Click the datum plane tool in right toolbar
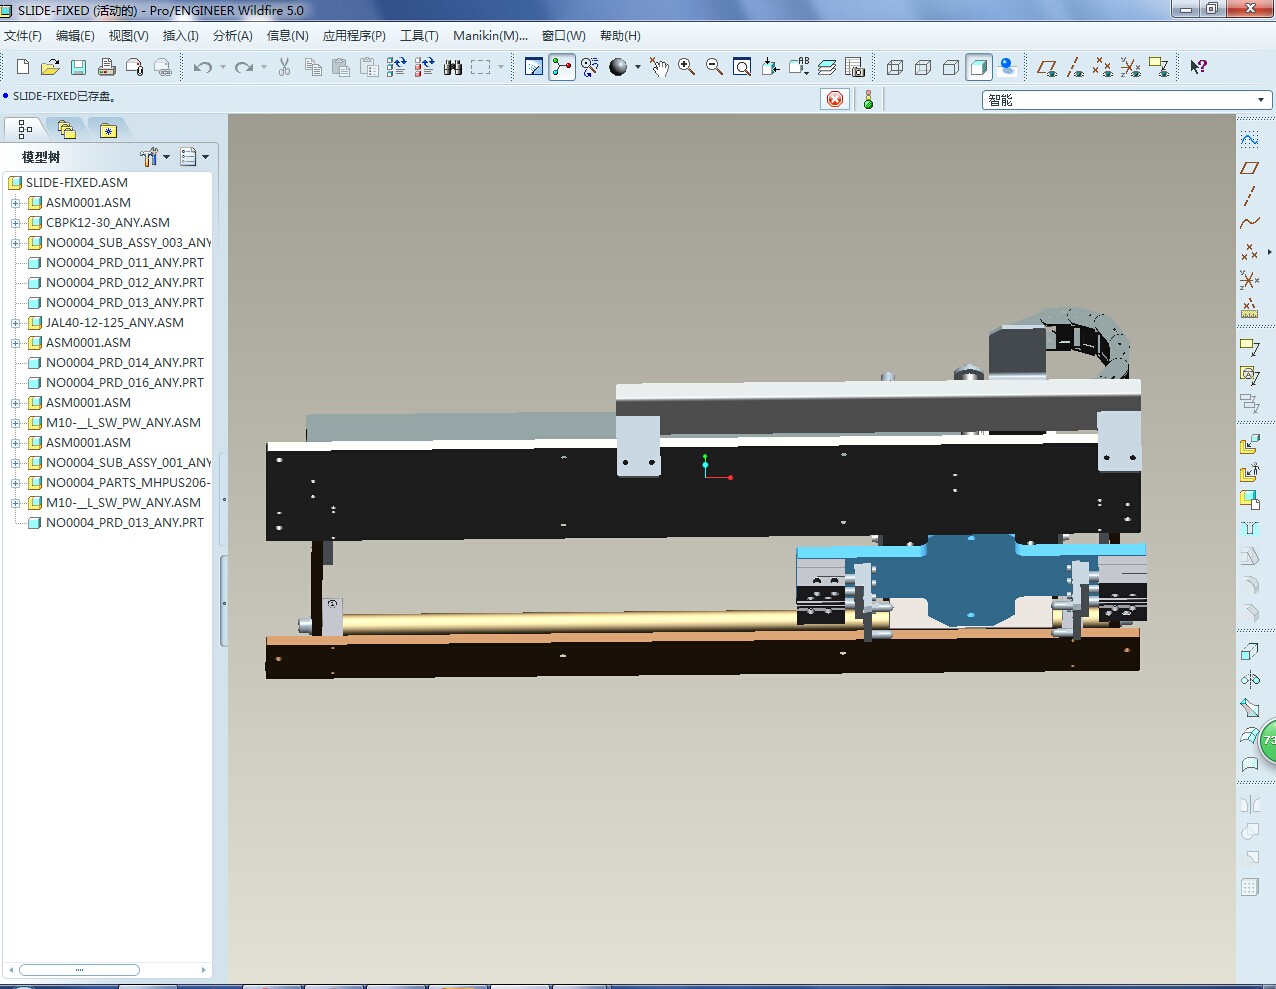The width and height of the screenshot is (1276, 989). point(1250,168)
